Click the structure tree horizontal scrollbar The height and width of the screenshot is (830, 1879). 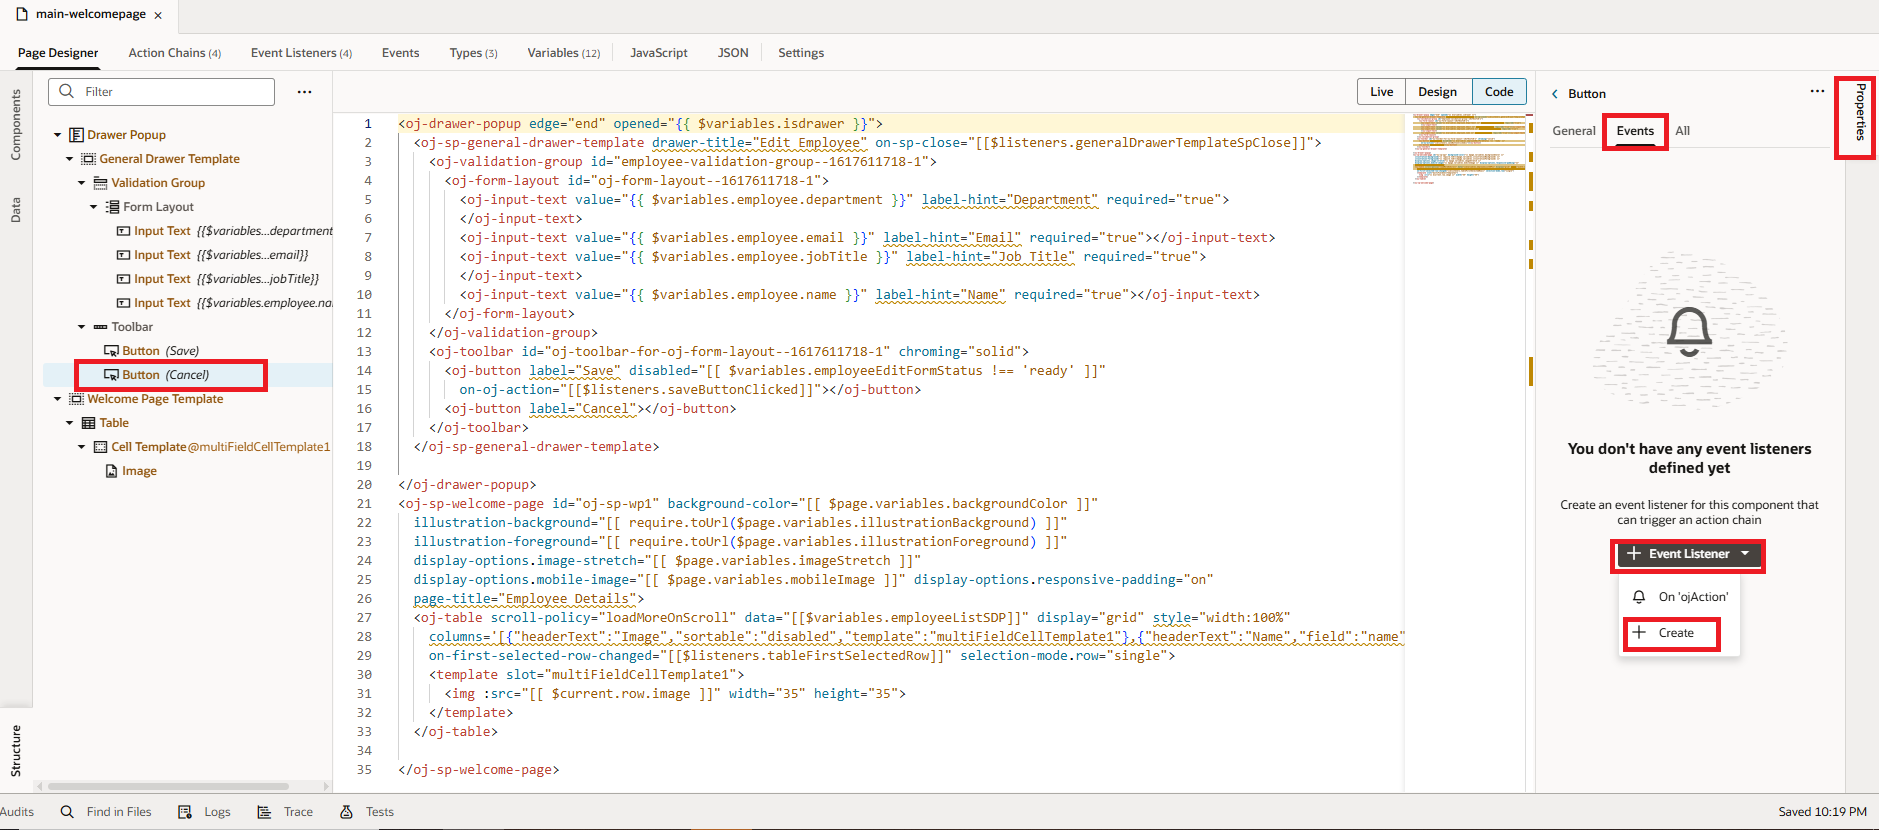point(168,786)
